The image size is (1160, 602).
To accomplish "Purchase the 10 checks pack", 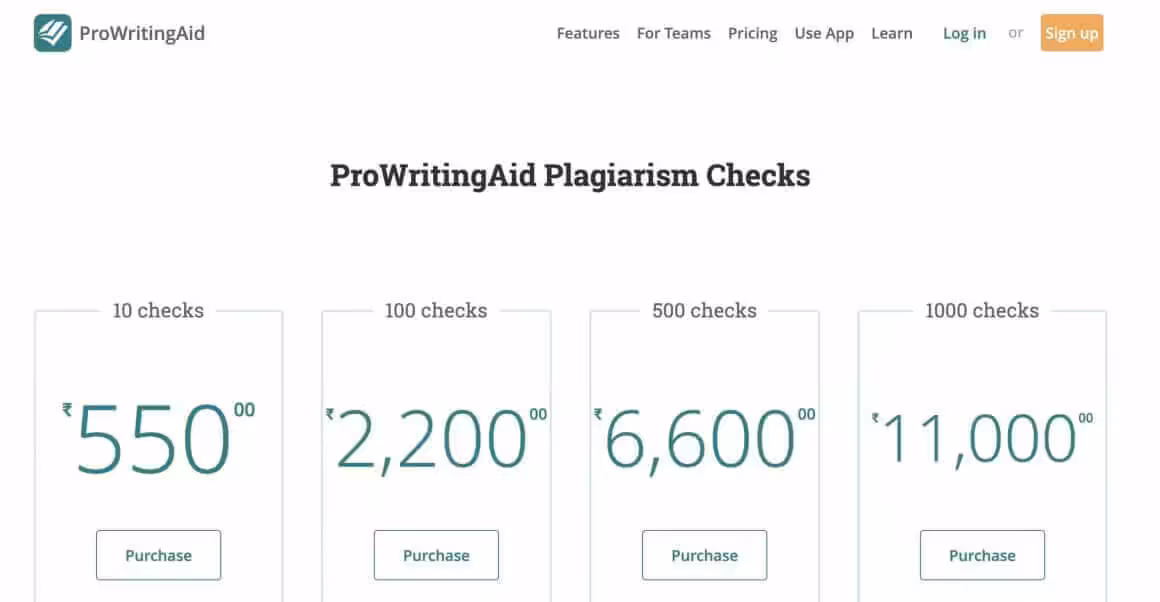I will click(158, 555).
